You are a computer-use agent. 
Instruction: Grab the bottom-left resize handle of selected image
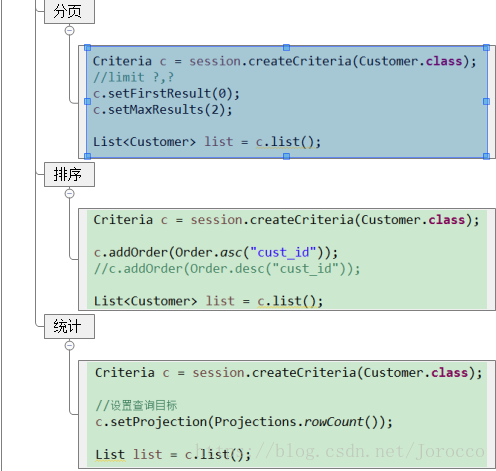pos(88,156)
